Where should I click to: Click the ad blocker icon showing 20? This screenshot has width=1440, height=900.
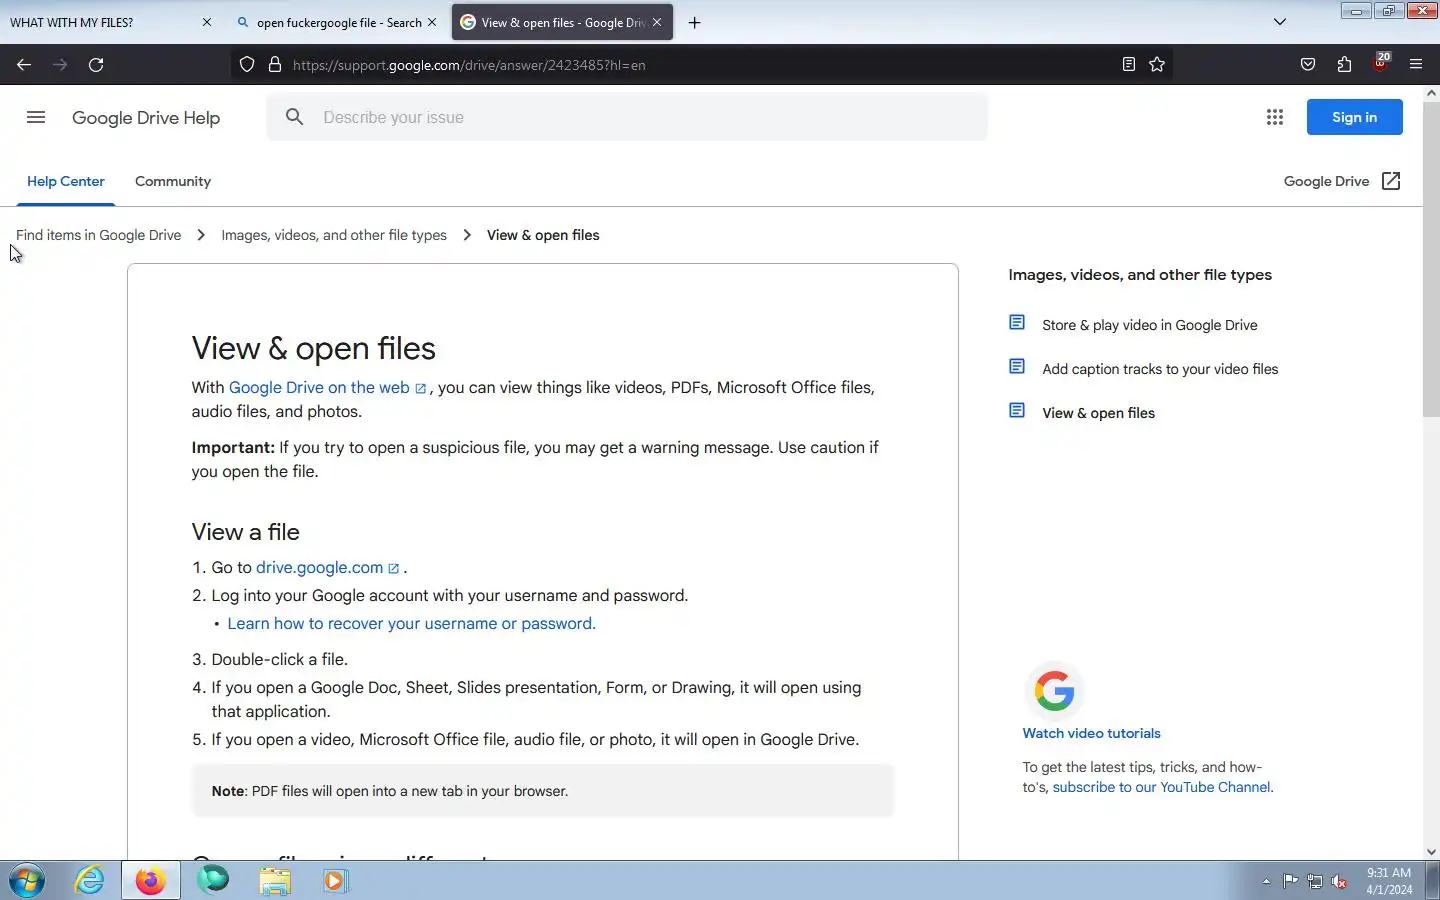coord(1381,63)
